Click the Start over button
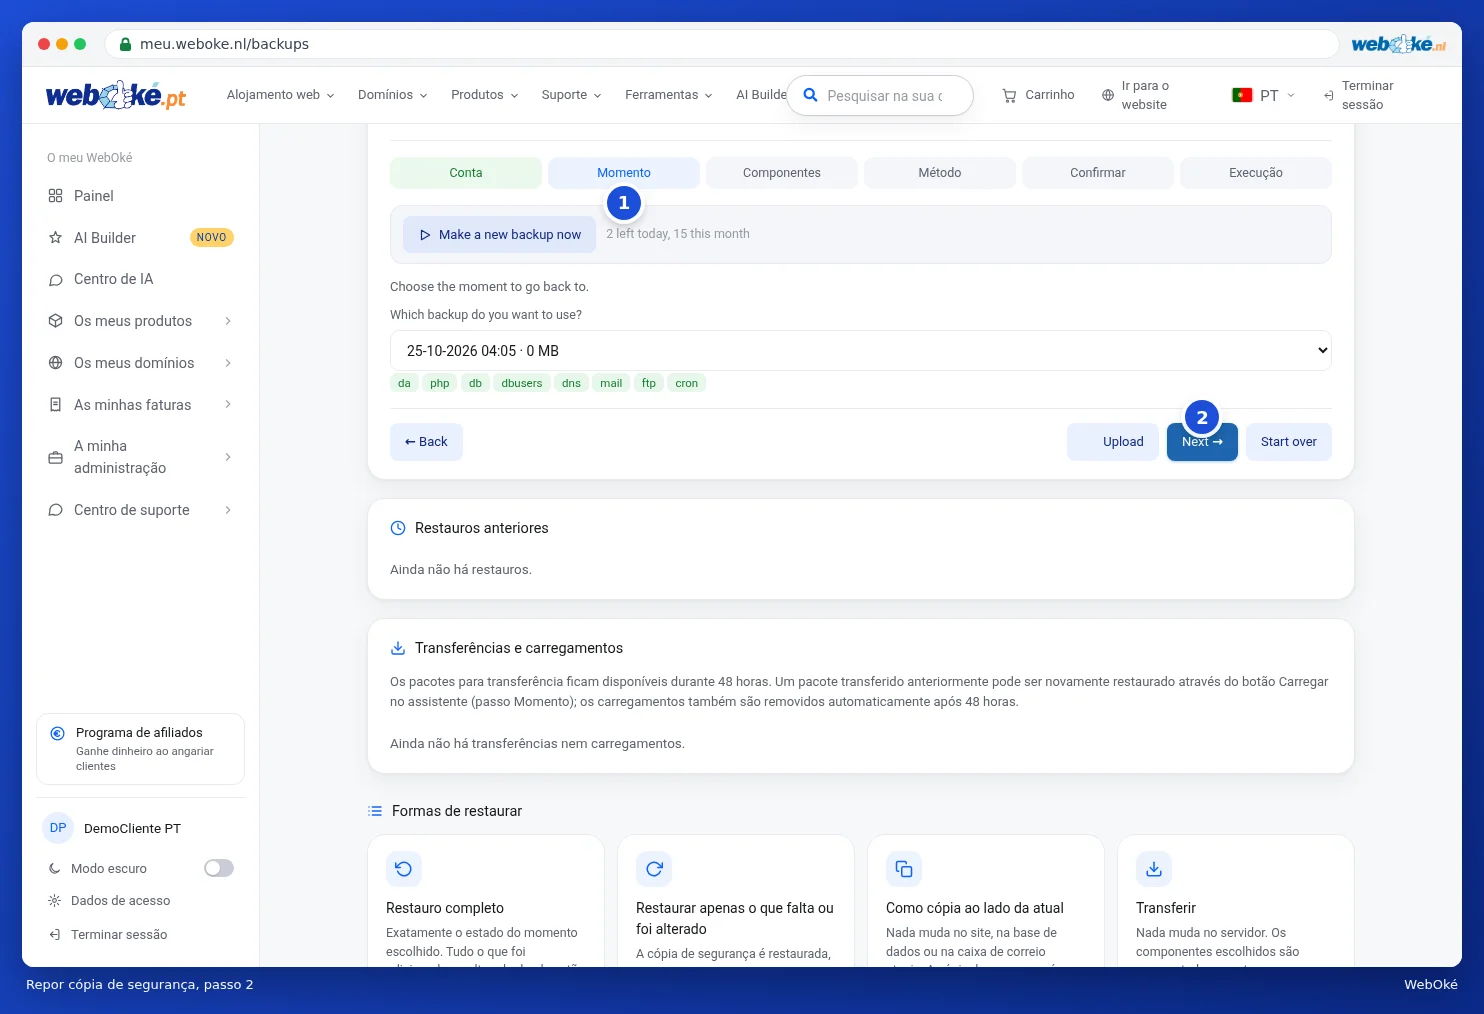 click(x=1289, y=442)
